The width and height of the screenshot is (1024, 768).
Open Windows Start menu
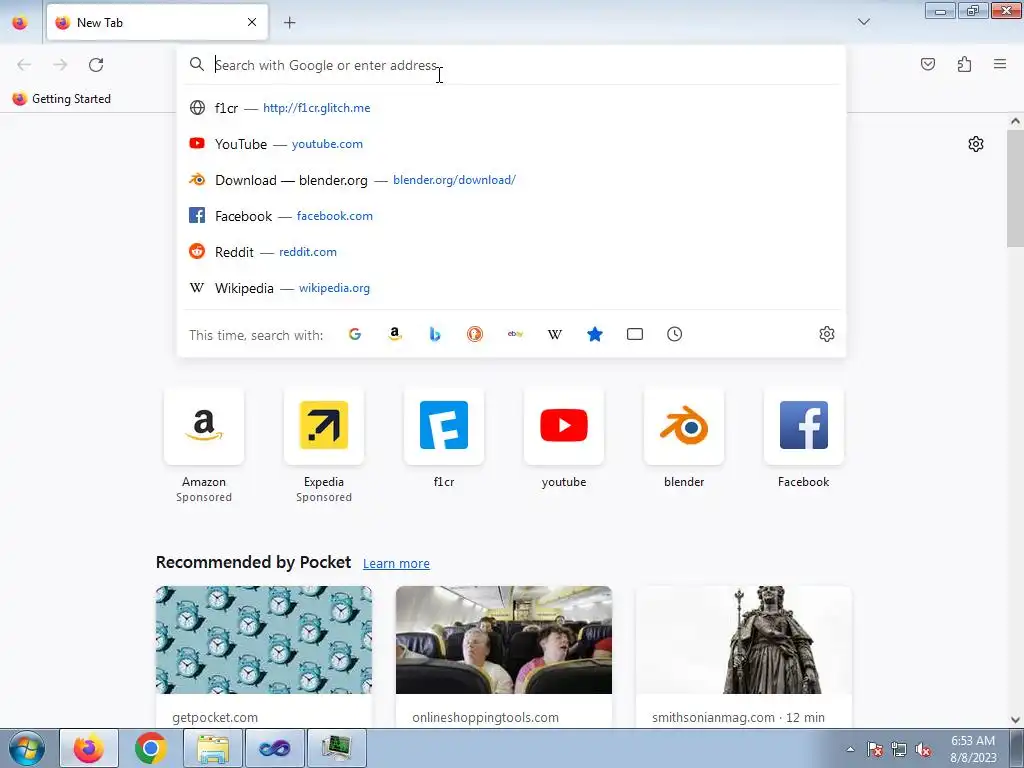tap(27, 748)
